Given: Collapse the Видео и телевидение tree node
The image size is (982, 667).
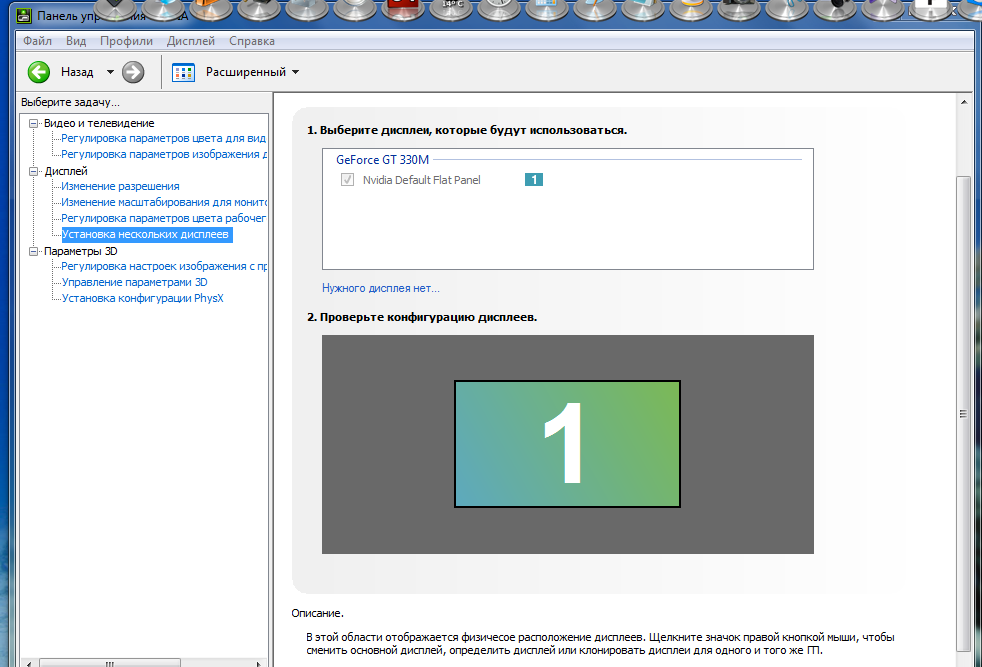Looking at the screenshot, I should pyautogui.click(x=33, y=123).
